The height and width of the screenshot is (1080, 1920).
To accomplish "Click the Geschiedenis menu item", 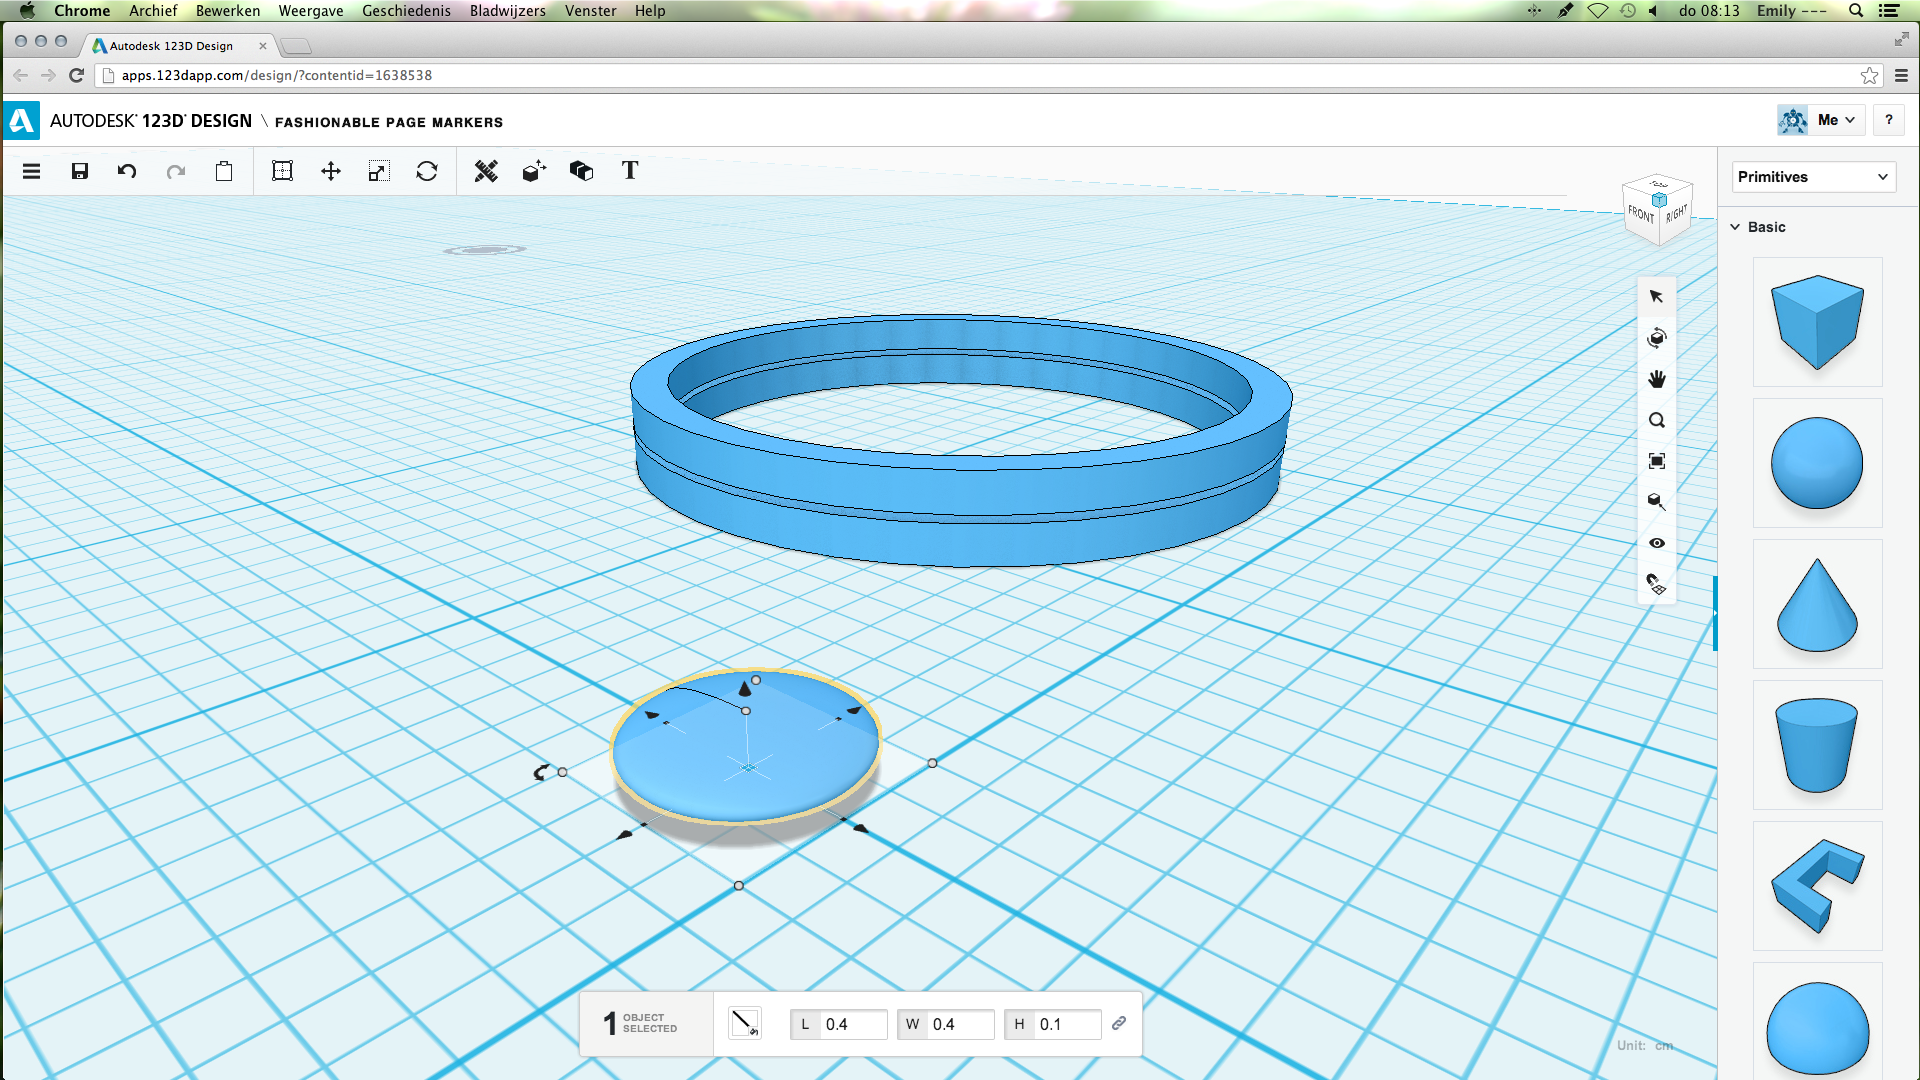I will 407,11.
